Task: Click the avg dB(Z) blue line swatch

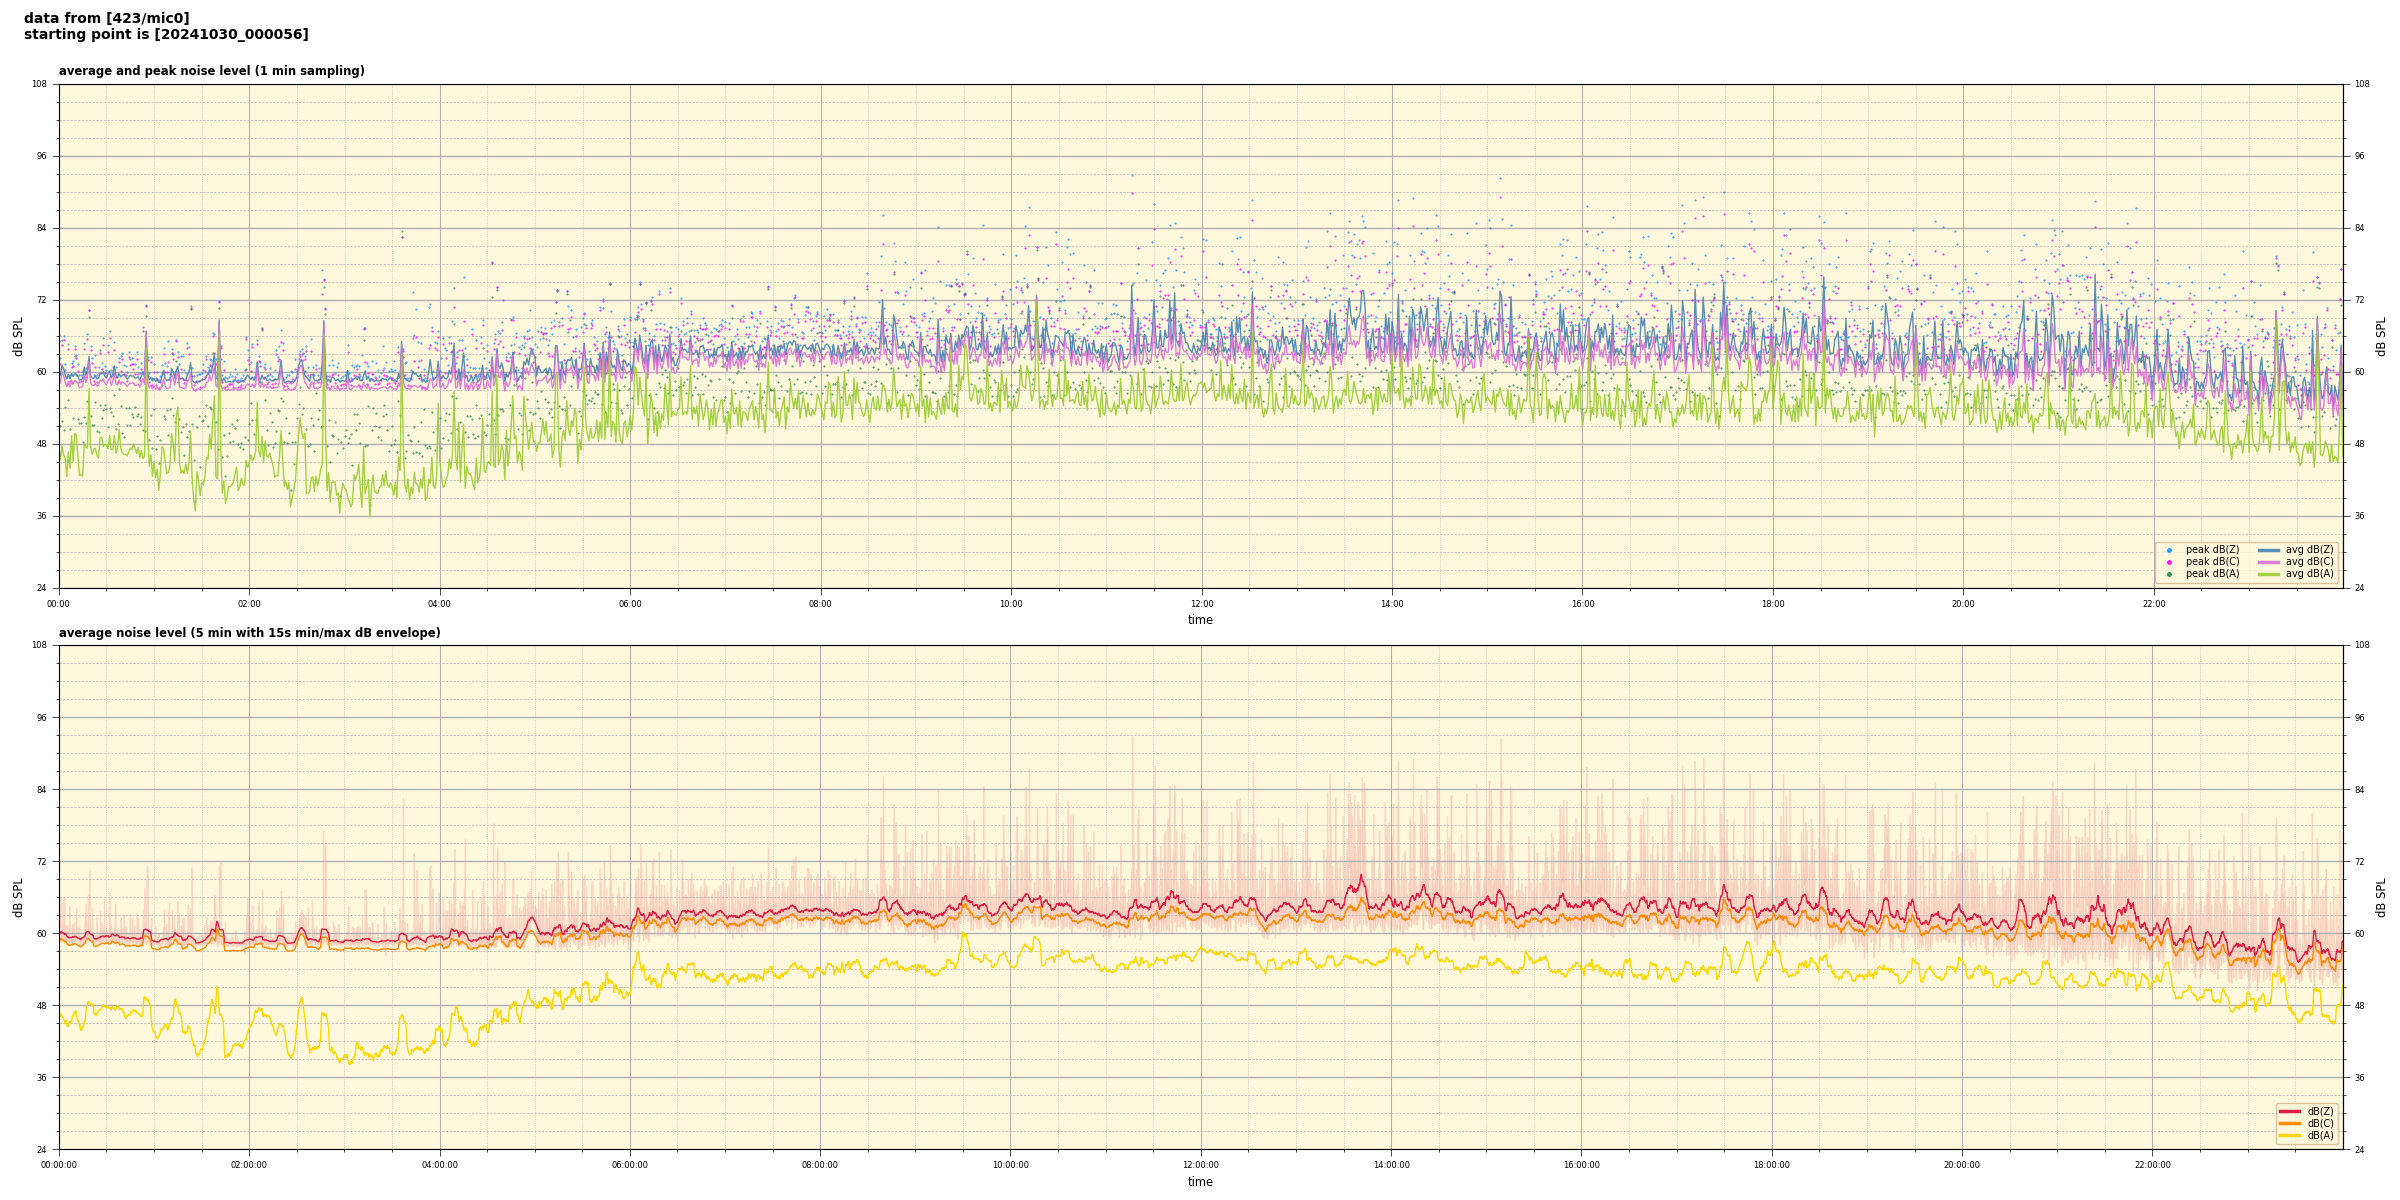Action: click(2268, 550)
